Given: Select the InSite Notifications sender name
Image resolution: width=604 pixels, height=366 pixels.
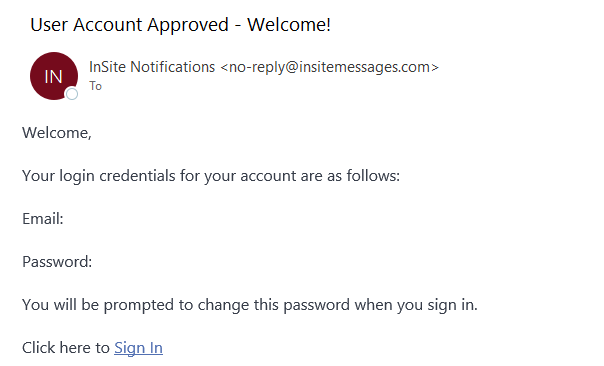Looking at the screenshot, I should click(152, 67).
